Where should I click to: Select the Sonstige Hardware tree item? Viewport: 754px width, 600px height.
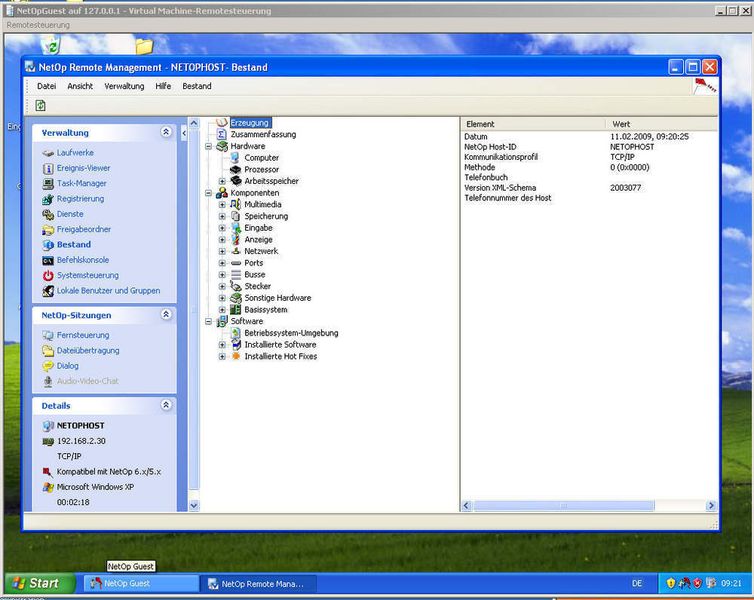pos(277,298)
